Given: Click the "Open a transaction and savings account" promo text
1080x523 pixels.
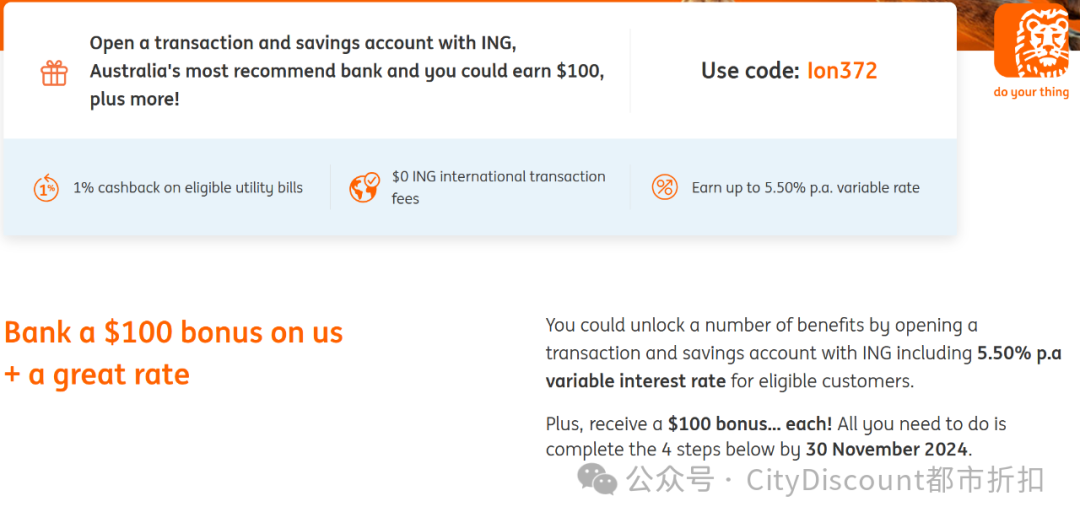Looking at the screenshot, I should pyautogui.click(x=303, y=43).
